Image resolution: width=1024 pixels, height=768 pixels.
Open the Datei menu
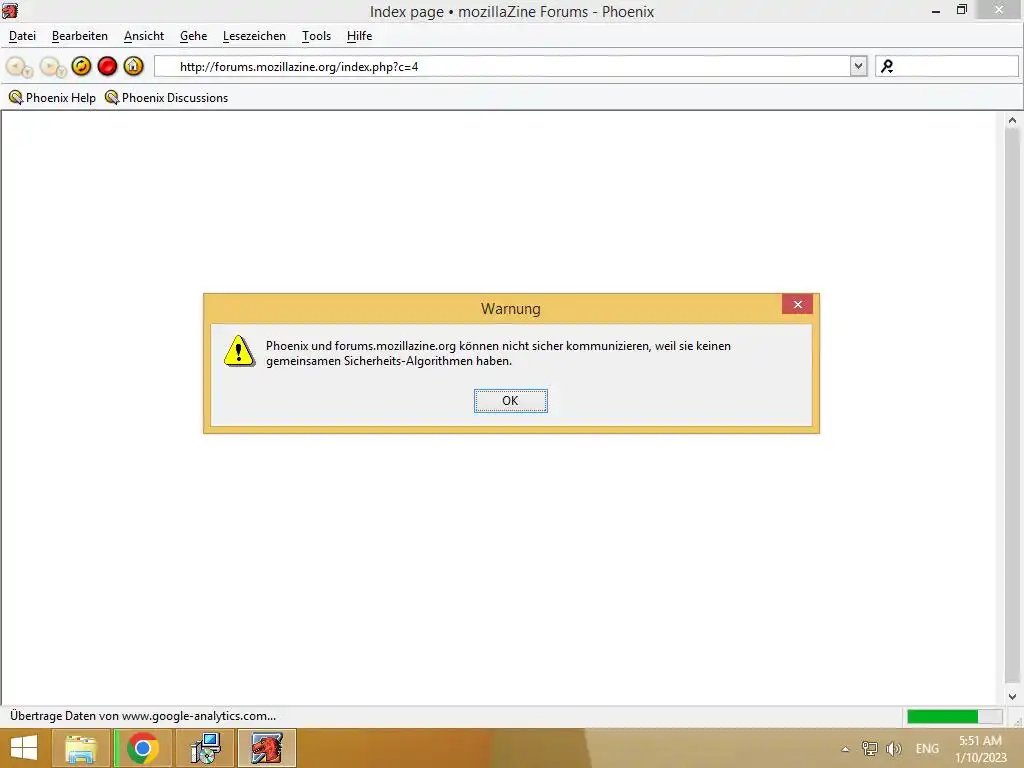tap(22, 36)
